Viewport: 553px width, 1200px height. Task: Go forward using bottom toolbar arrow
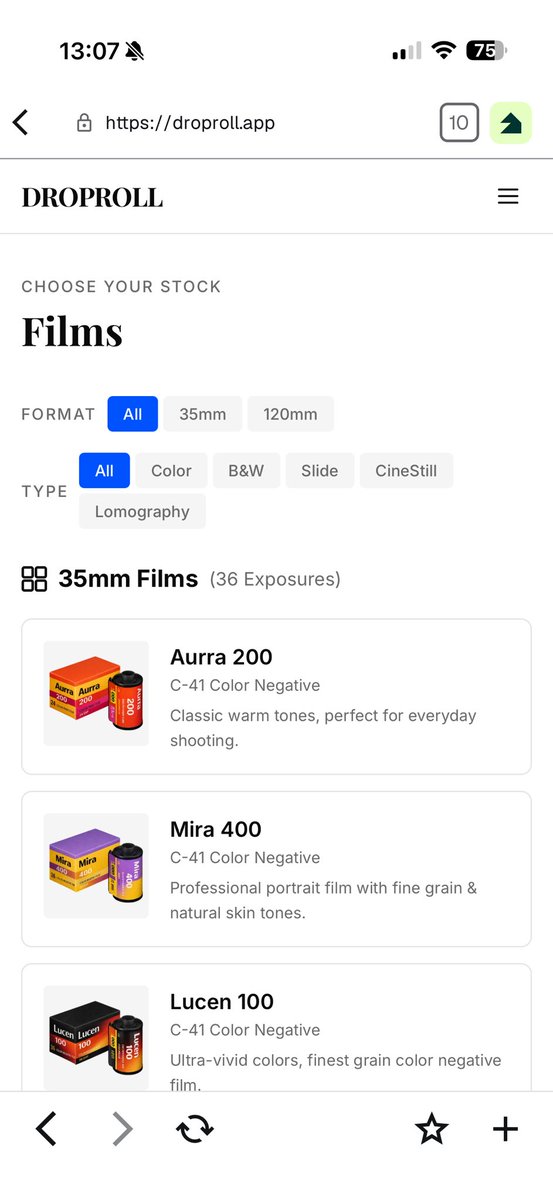[x=122, y=1129]
